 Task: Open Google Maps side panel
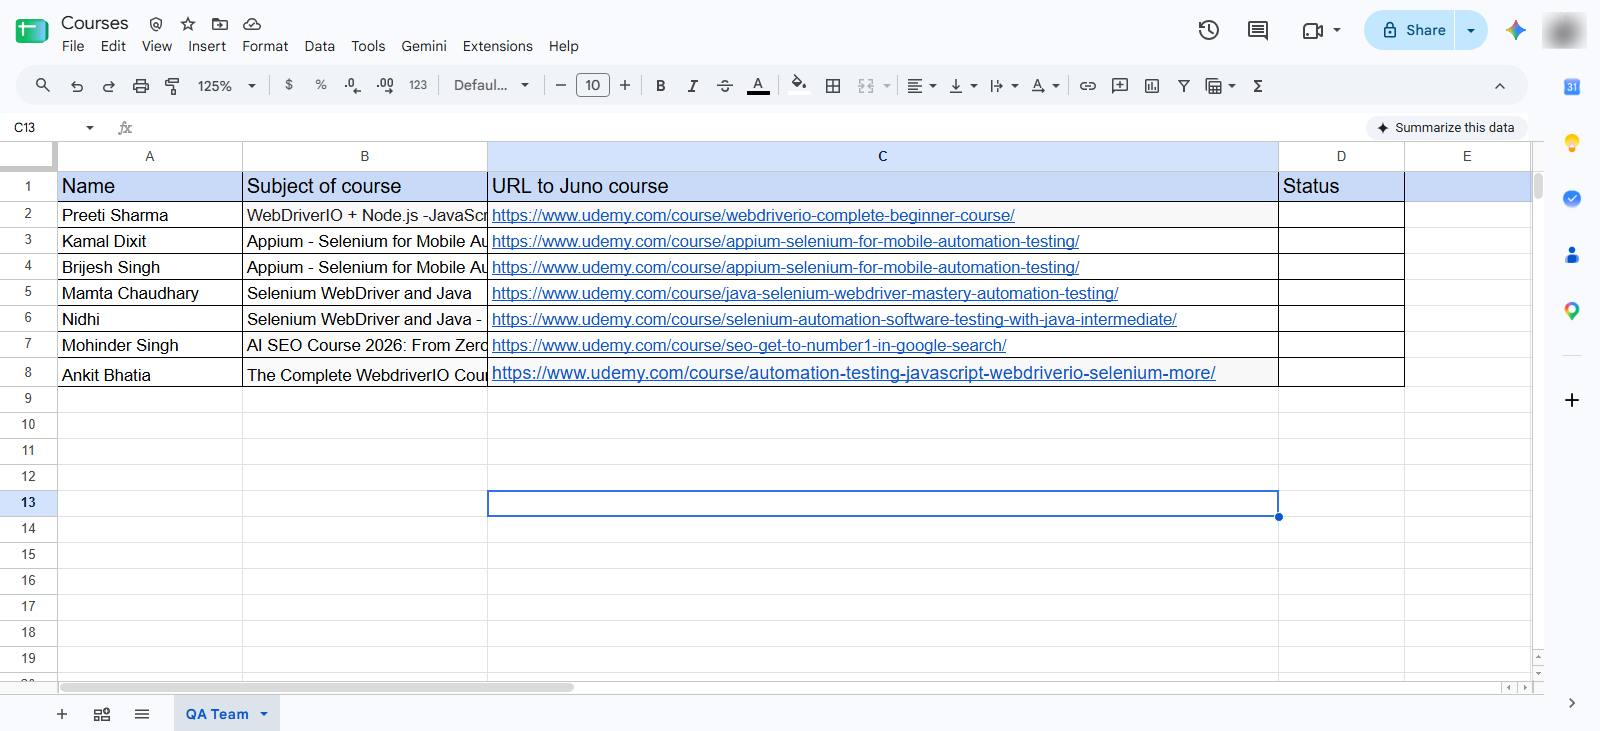click(x=1572, y=311)
